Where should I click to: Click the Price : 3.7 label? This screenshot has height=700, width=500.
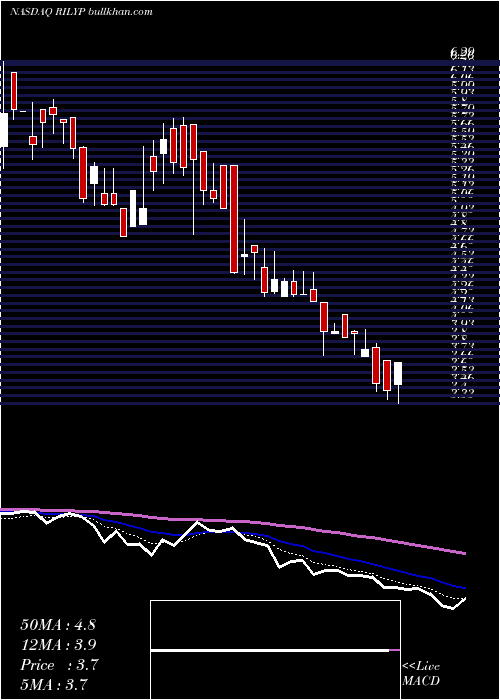pos(59,665)
